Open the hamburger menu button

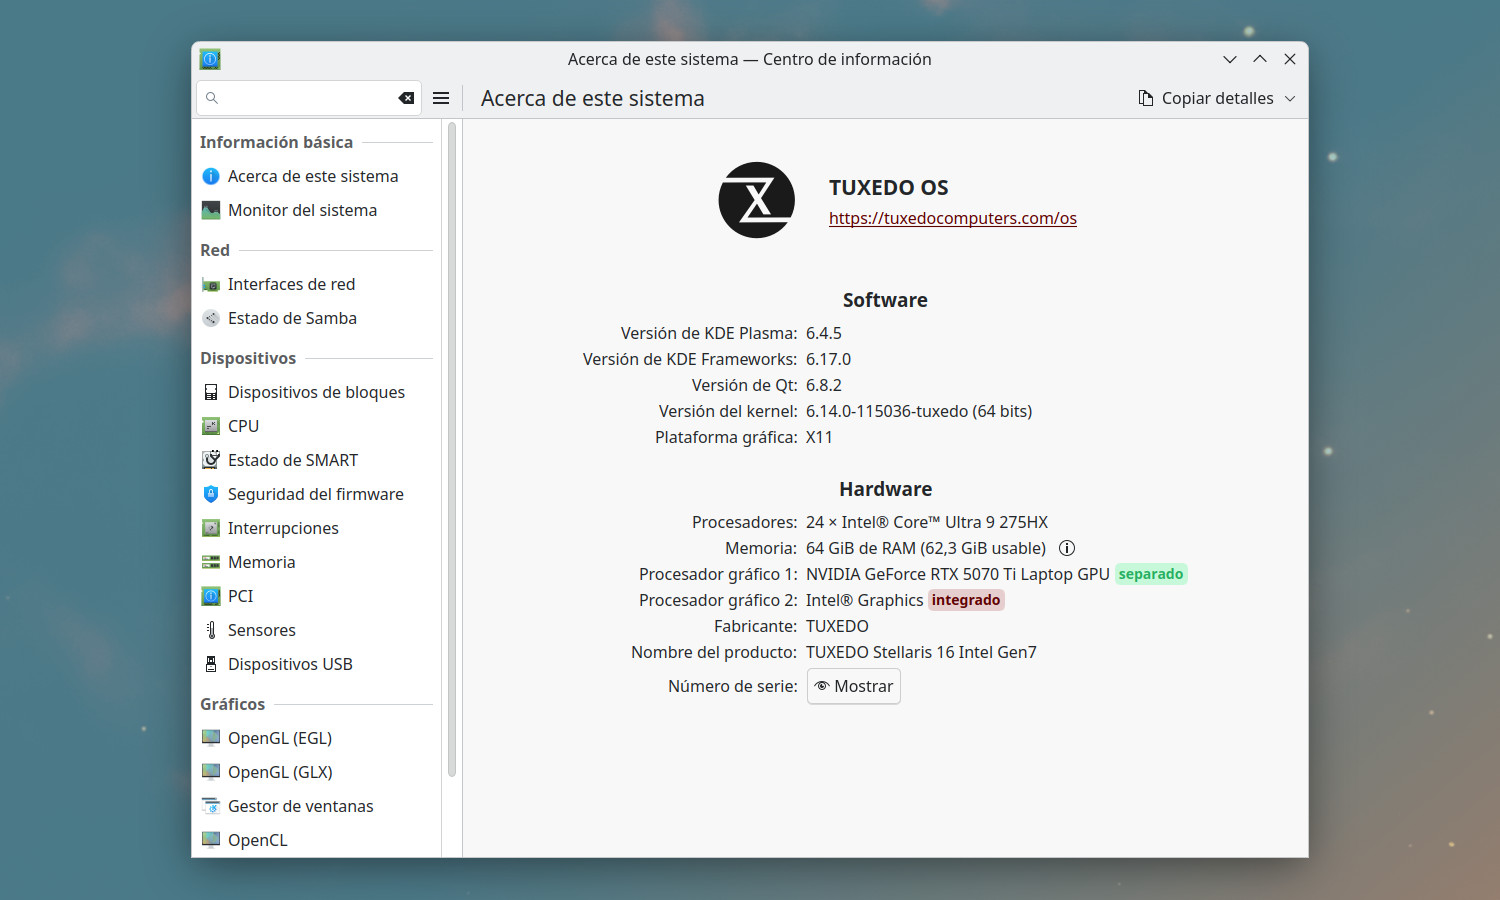(441, 98)
